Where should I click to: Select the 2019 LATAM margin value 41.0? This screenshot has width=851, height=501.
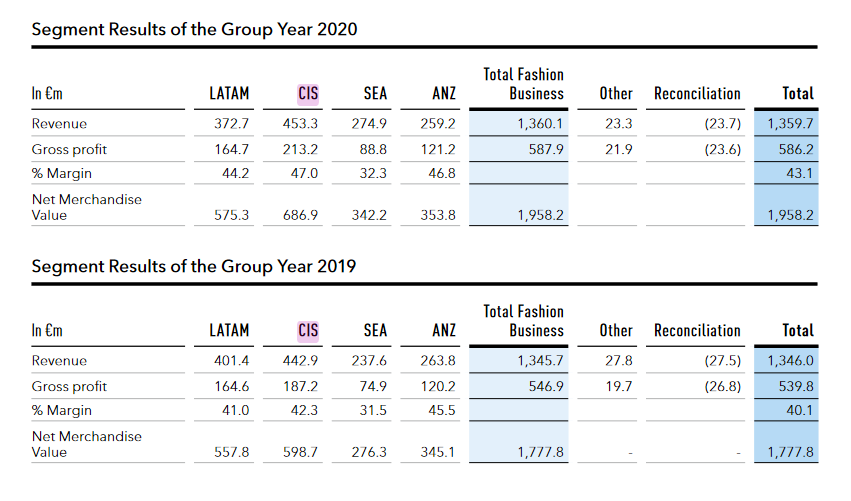point(235,411)
